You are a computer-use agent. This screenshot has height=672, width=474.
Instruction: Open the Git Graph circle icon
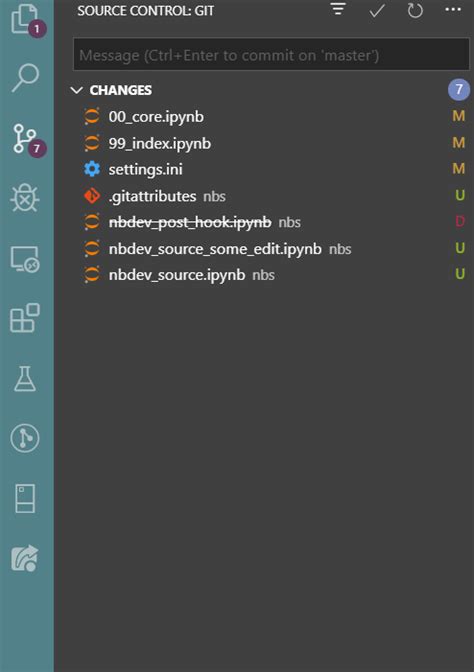pyautogui.click(x=25, y=438)
